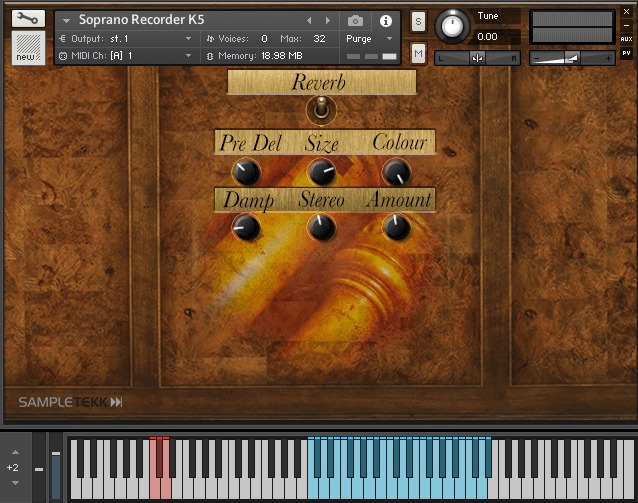The height and width of the screenshot is (503, 638).
Task: Open instrument name dropdown for Soprano Recorder K5
Action: 66,21
